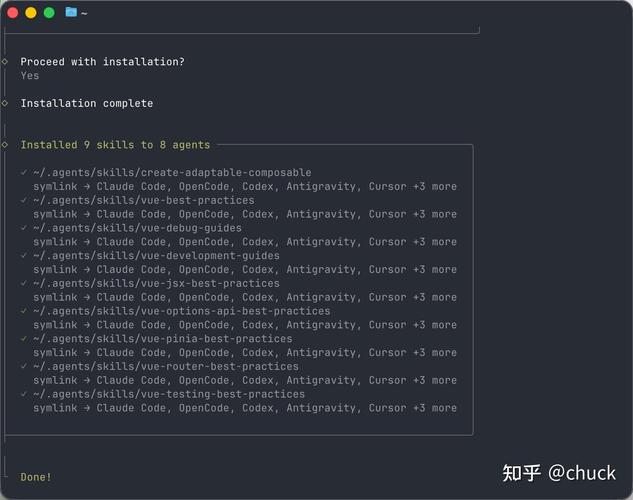Click the yellow minimize window button
The image size is (633, 500).
(31, 13)
